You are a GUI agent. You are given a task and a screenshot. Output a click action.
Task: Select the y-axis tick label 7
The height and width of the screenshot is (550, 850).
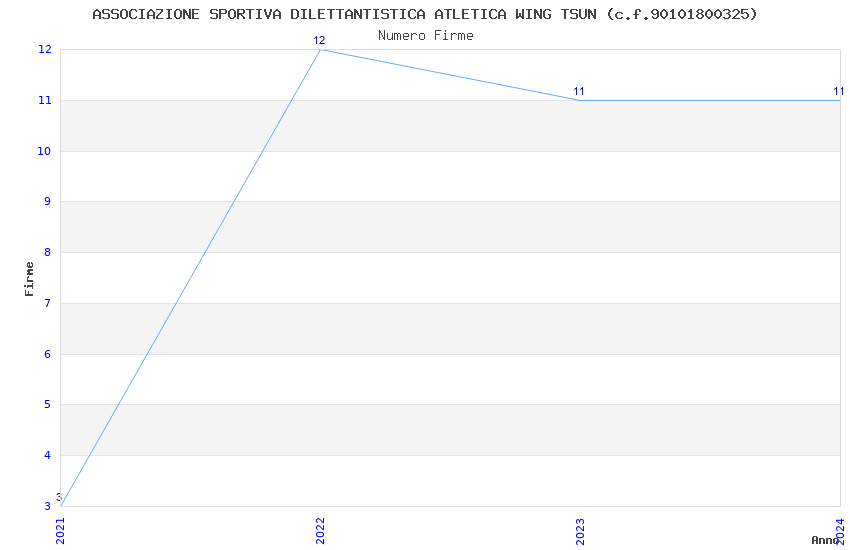point(48,304)
